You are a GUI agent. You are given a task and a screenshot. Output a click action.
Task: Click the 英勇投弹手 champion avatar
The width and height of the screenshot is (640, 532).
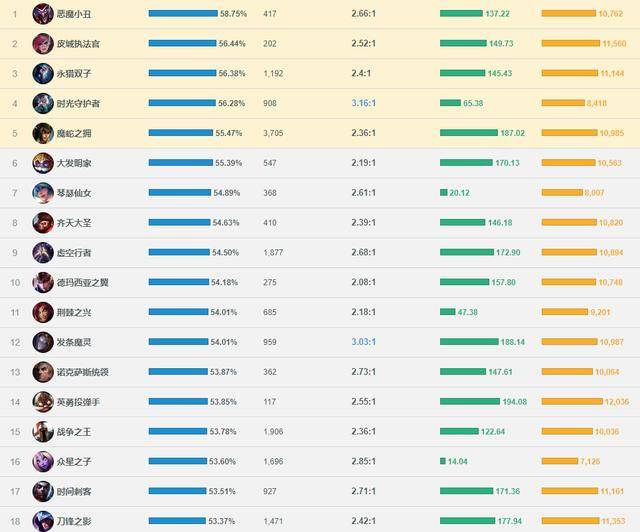click(x=43, y=402)
